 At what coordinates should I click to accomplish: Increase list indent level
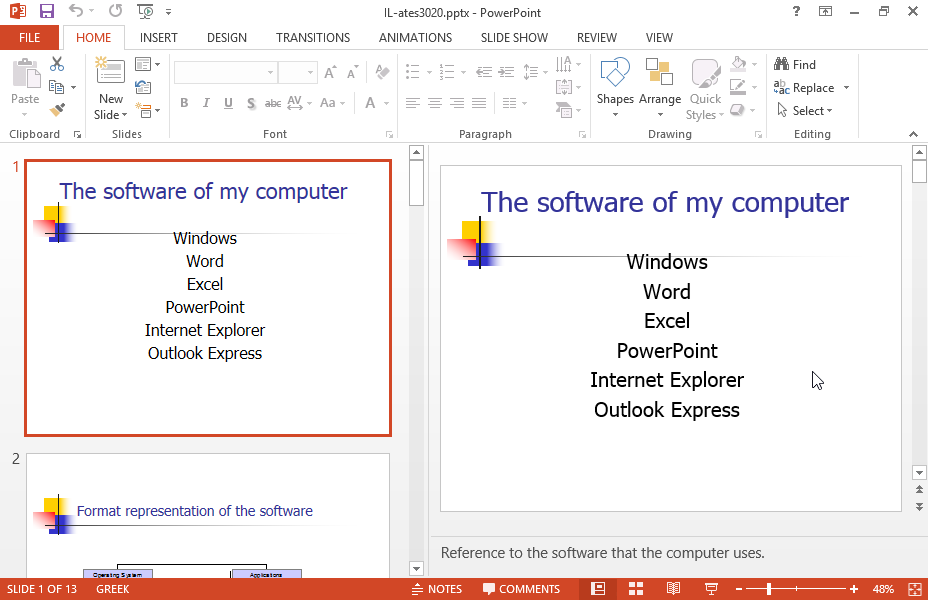pyautogui.click(x=506, y=72)
